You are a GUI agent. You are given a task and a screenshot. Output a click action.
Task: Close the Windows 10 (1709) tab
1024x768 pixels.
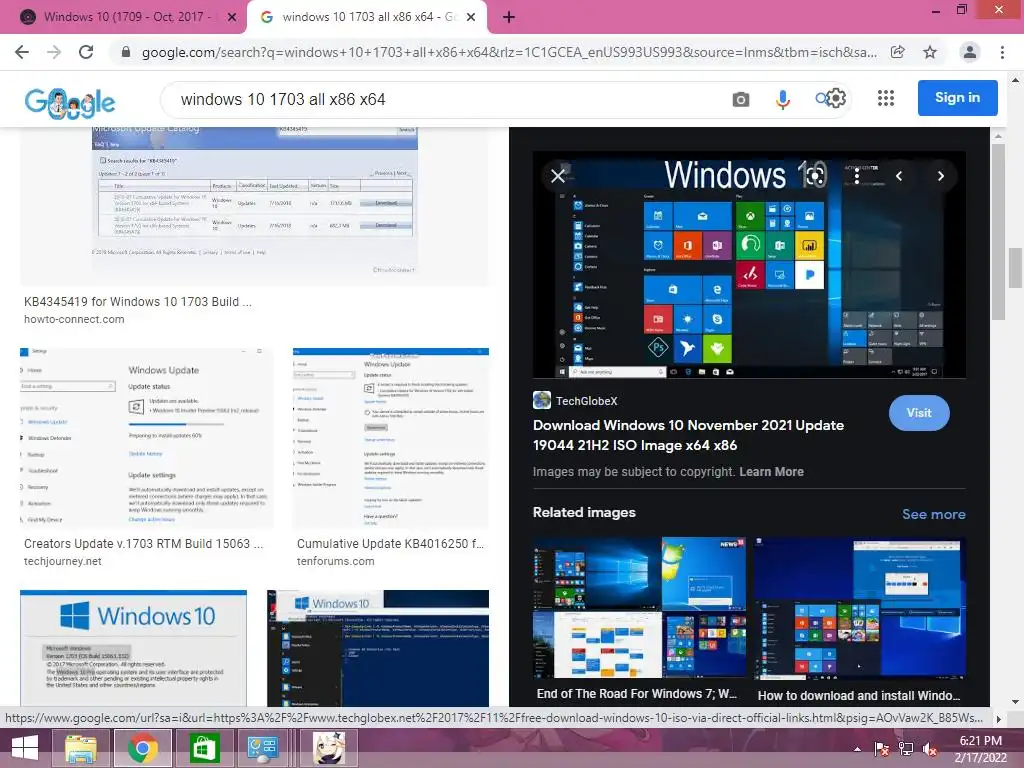coord(232,17)
